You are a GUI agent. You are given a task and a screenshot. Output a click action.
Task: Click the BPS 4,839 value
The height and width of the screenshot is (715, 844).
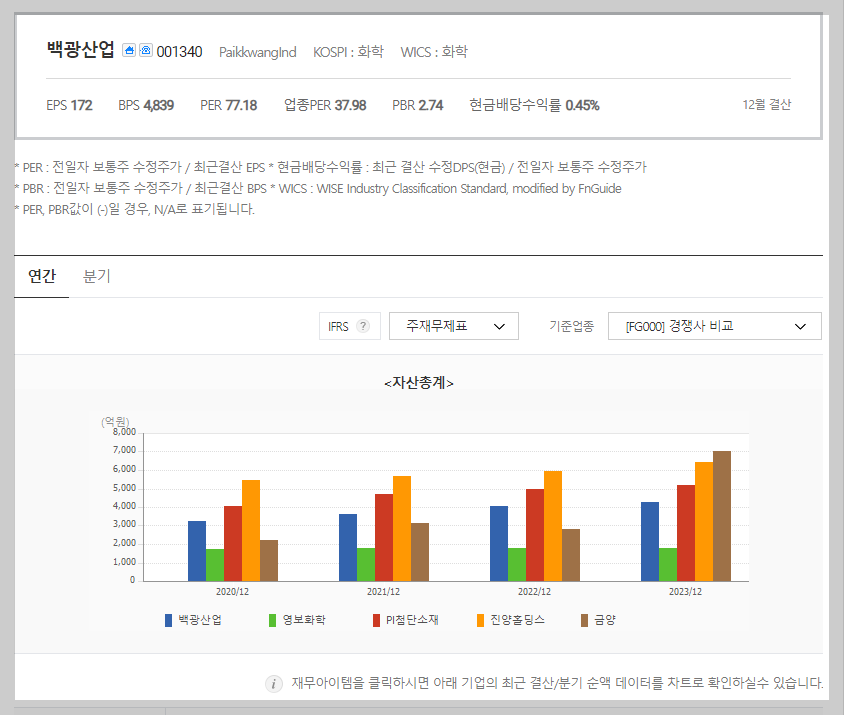click(x=146, y=105)
